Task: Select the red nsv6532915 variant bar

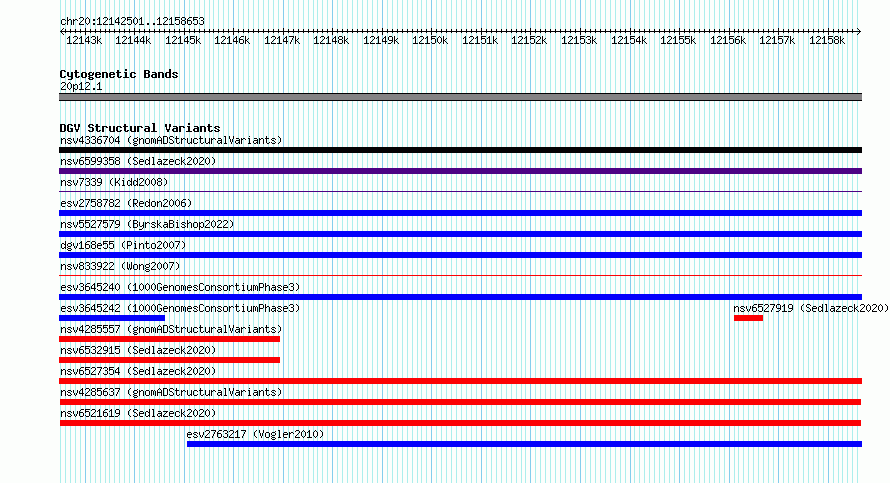Action: [170, 360]
